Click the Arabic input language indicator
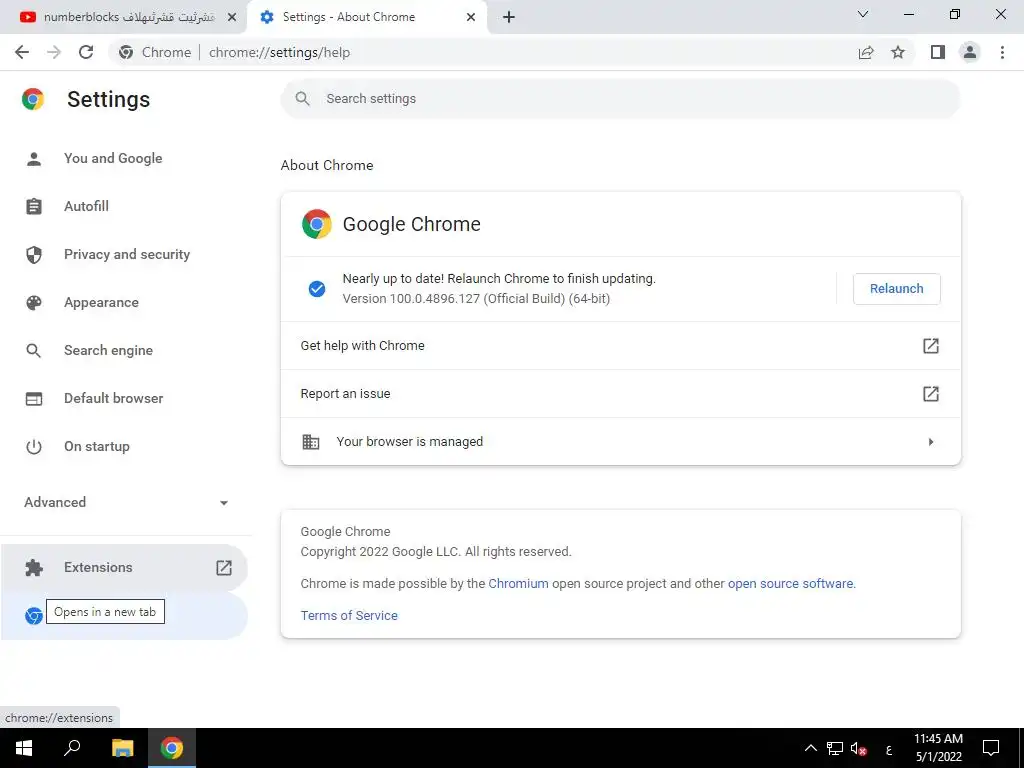1024x768 pixels. pyautogui.click(x=889, y=749)
